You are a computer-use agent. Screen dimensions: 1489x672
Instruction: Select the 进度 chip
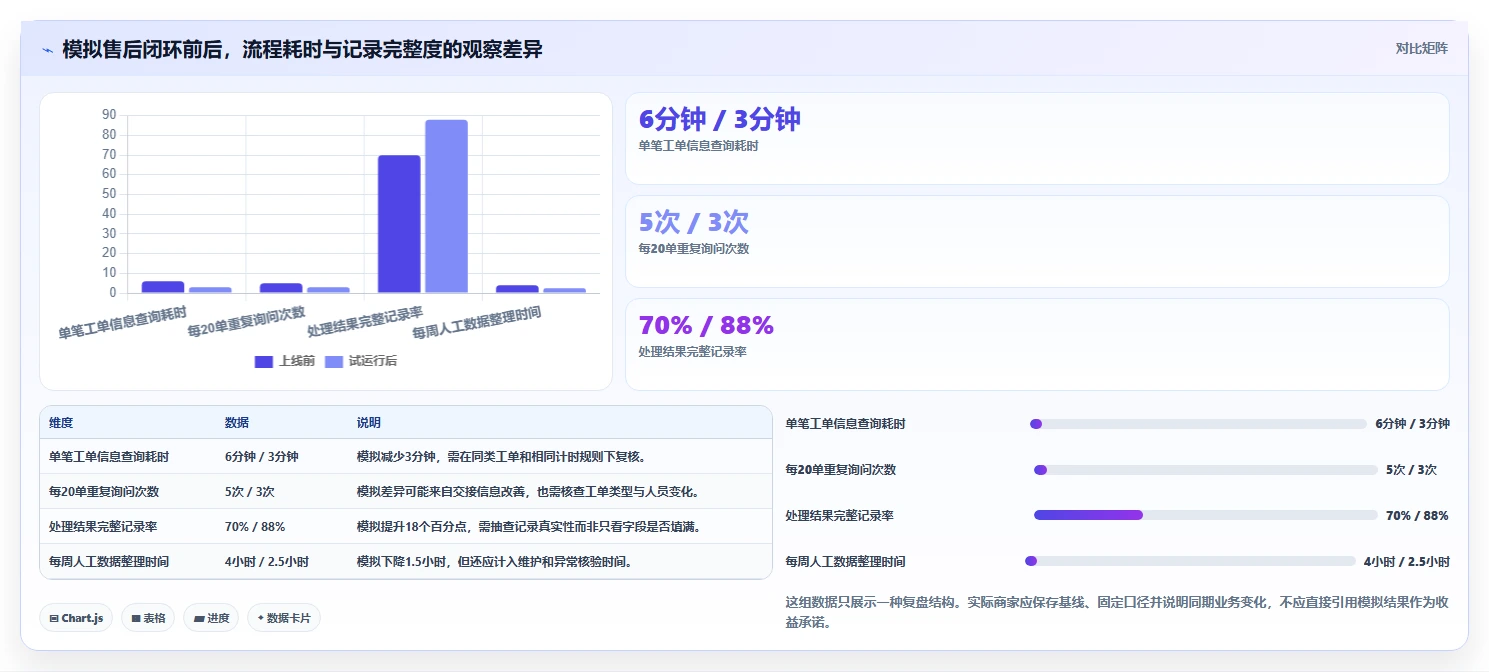pos(211,618)
